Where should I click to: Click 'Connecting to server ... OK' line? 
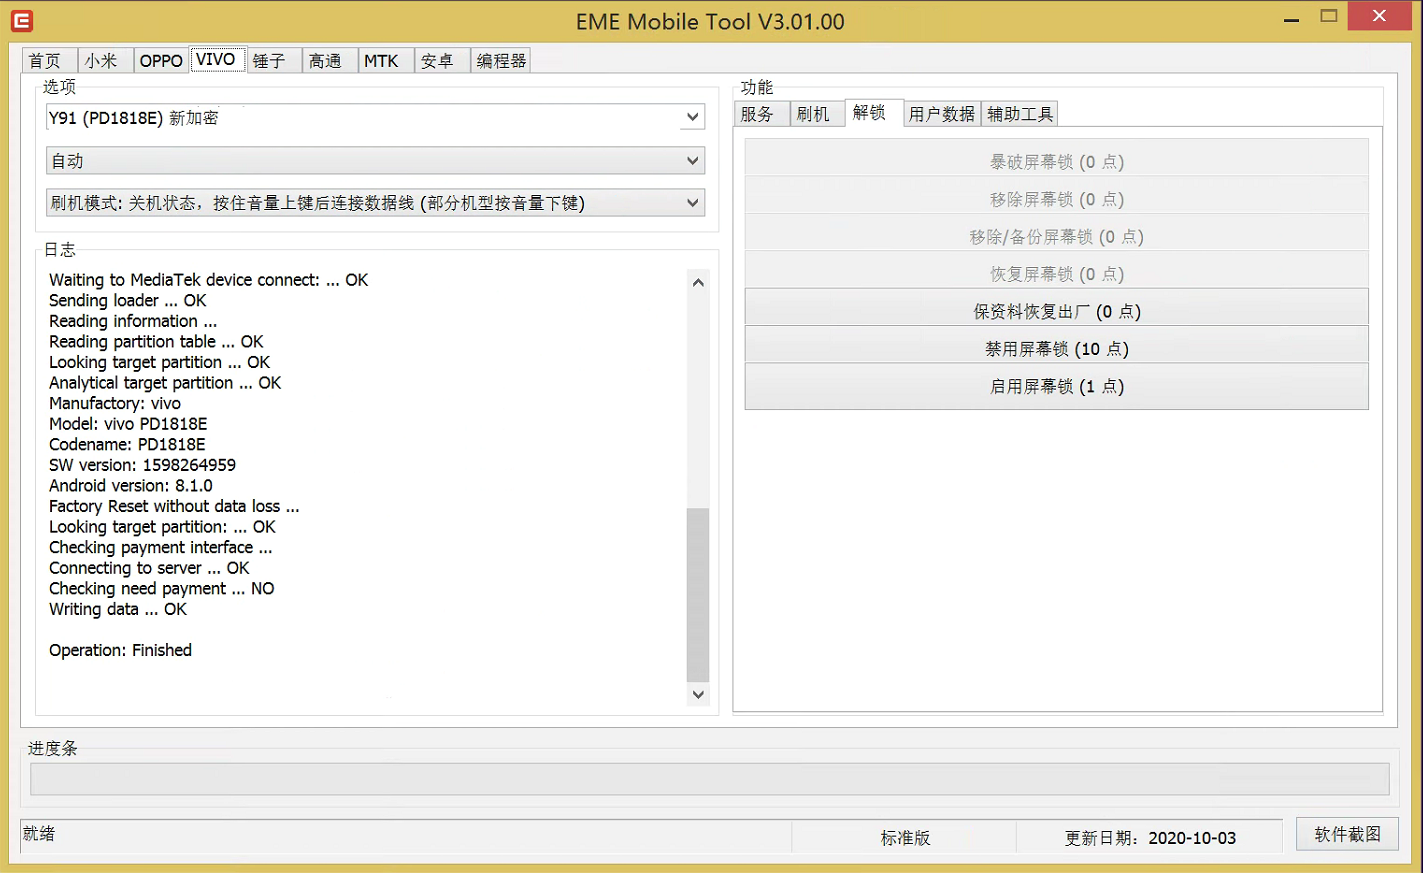(149, 568)
